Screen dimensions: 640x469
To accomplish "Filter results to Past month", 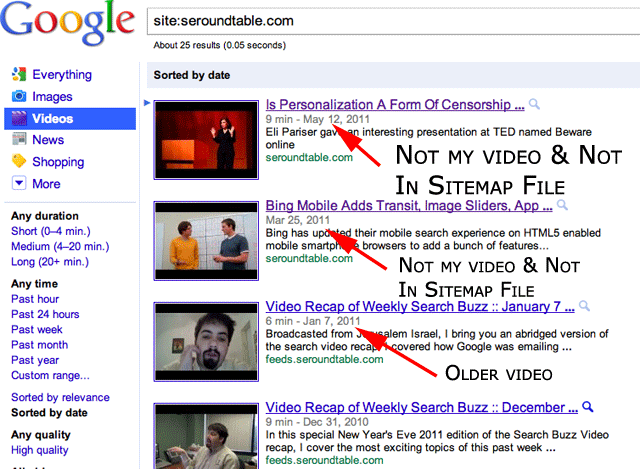I will (40, 345).
